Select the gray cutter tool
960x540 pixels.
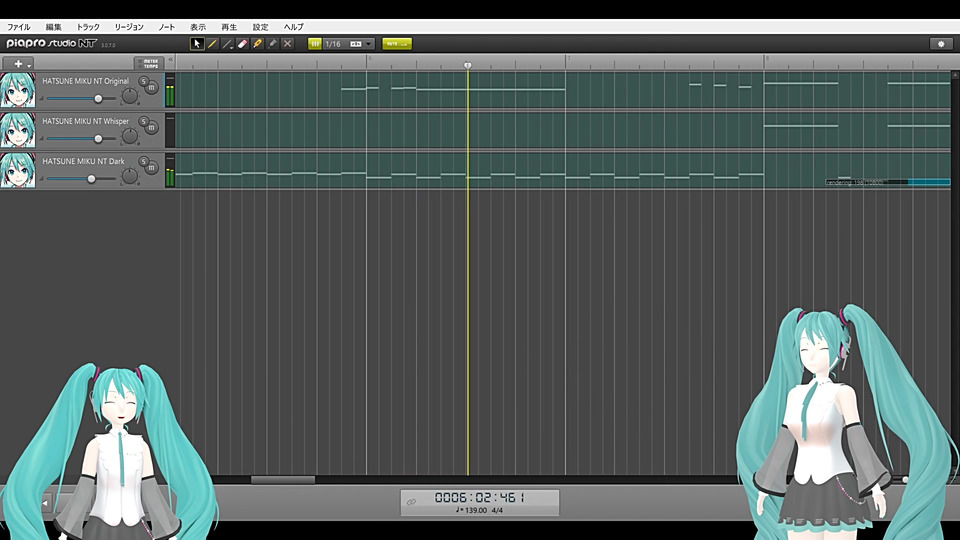click(272, 44)
